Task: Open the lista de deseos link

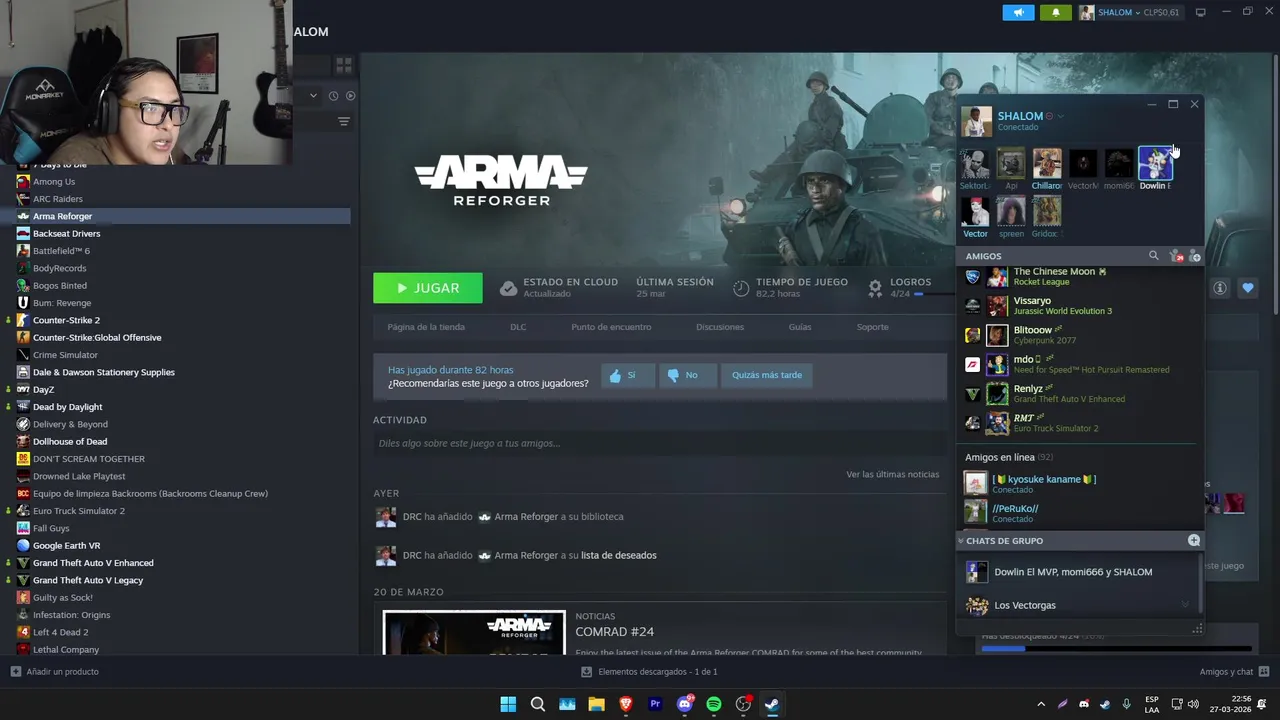Action: point(618,555)
